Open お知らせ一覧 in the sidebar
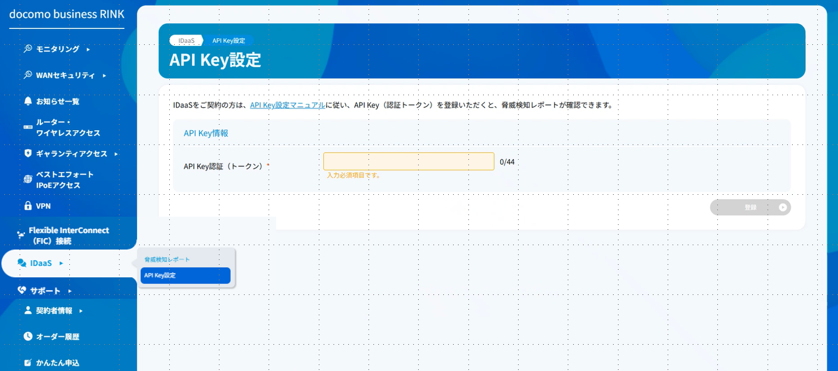Viewport: 838px width, 371px height. pyautogui.click(x=58, y=101)
